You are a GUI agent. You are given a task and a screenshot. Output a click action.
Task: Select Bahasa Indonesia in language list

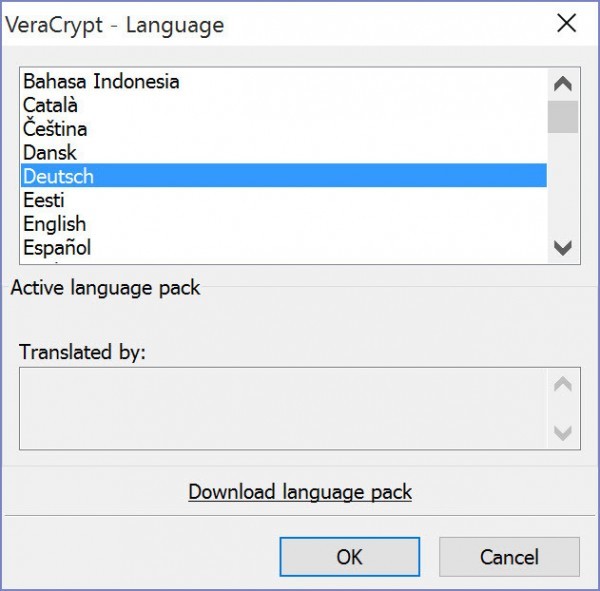click(284, 81)
